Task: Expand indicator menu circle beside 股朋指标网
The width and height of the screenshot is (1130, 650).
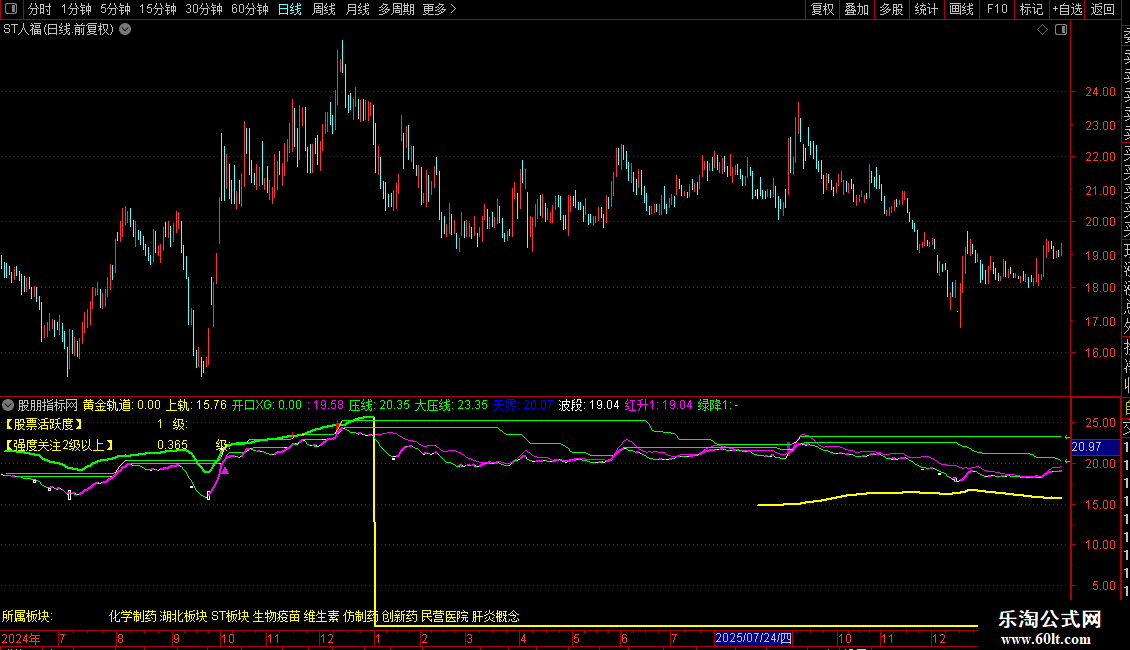Action: pos(8,406)
